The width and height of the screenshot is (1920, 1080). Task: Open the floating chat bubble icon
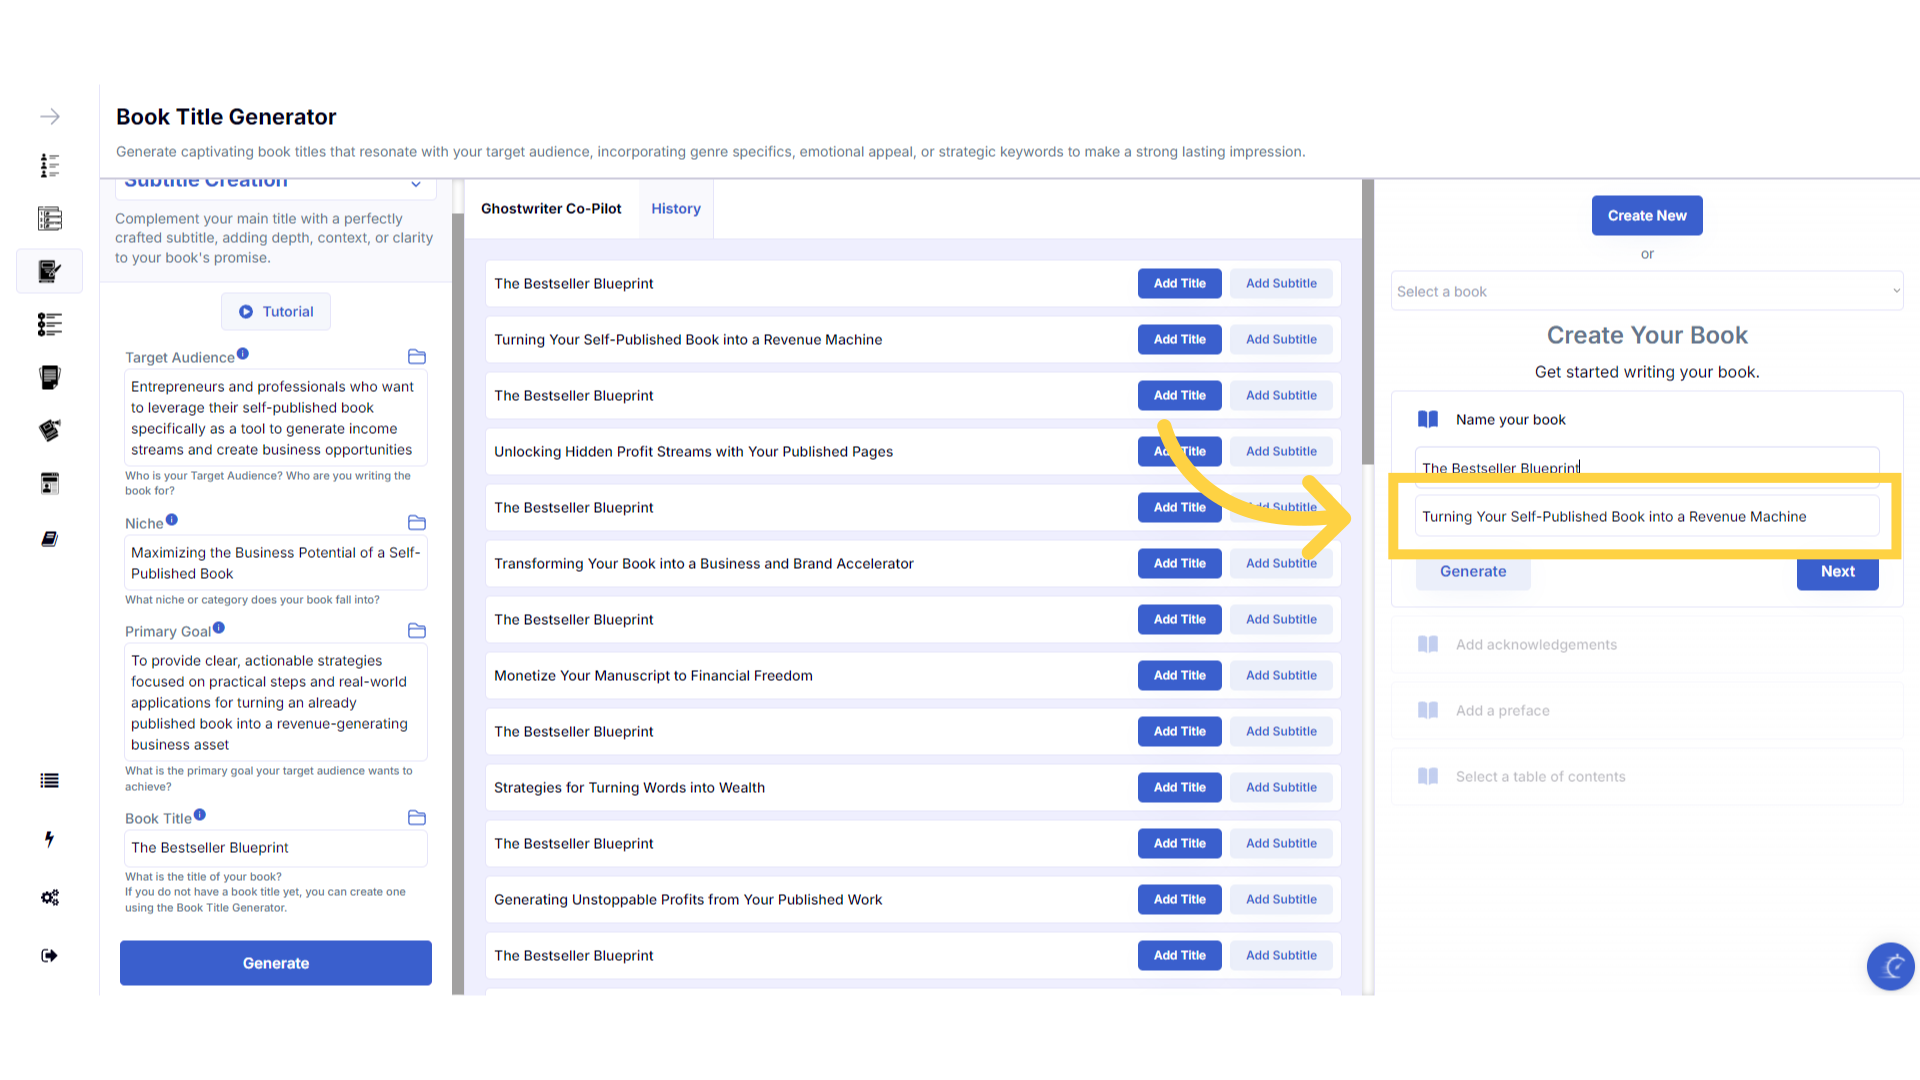pos(1890,966)
